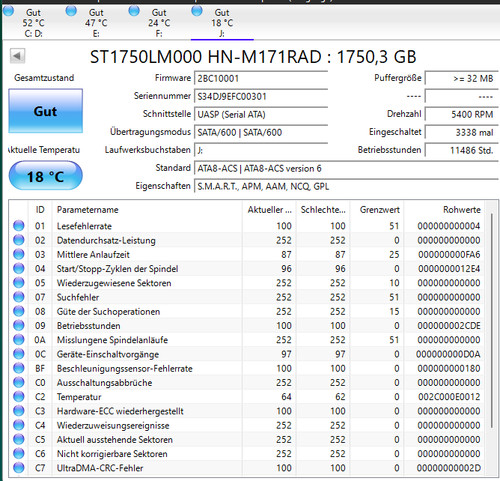This screenshot has height=481, width=500.
Task: Select the Wiederzugewiesene Sektoren parameter name
Action: [x=114, y=283]
